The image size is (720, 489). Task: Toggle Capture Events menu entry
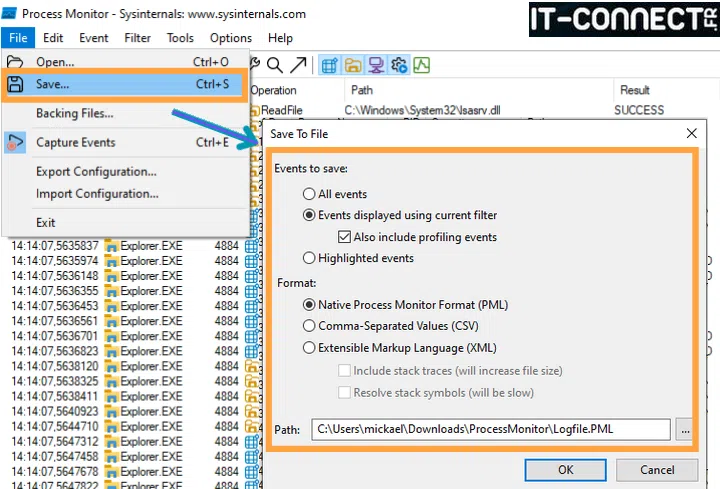[x=124, y=142]
